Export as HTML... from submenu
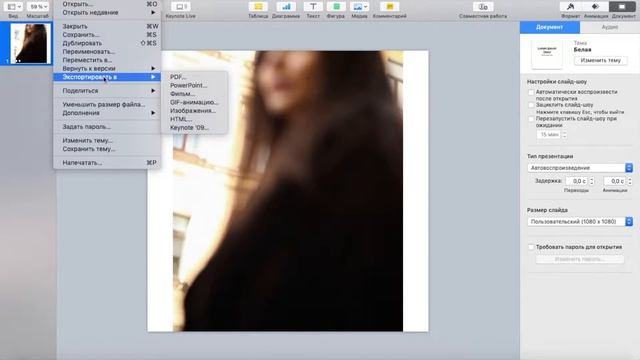This screenshot has height=360, width=640. point(194,119)
